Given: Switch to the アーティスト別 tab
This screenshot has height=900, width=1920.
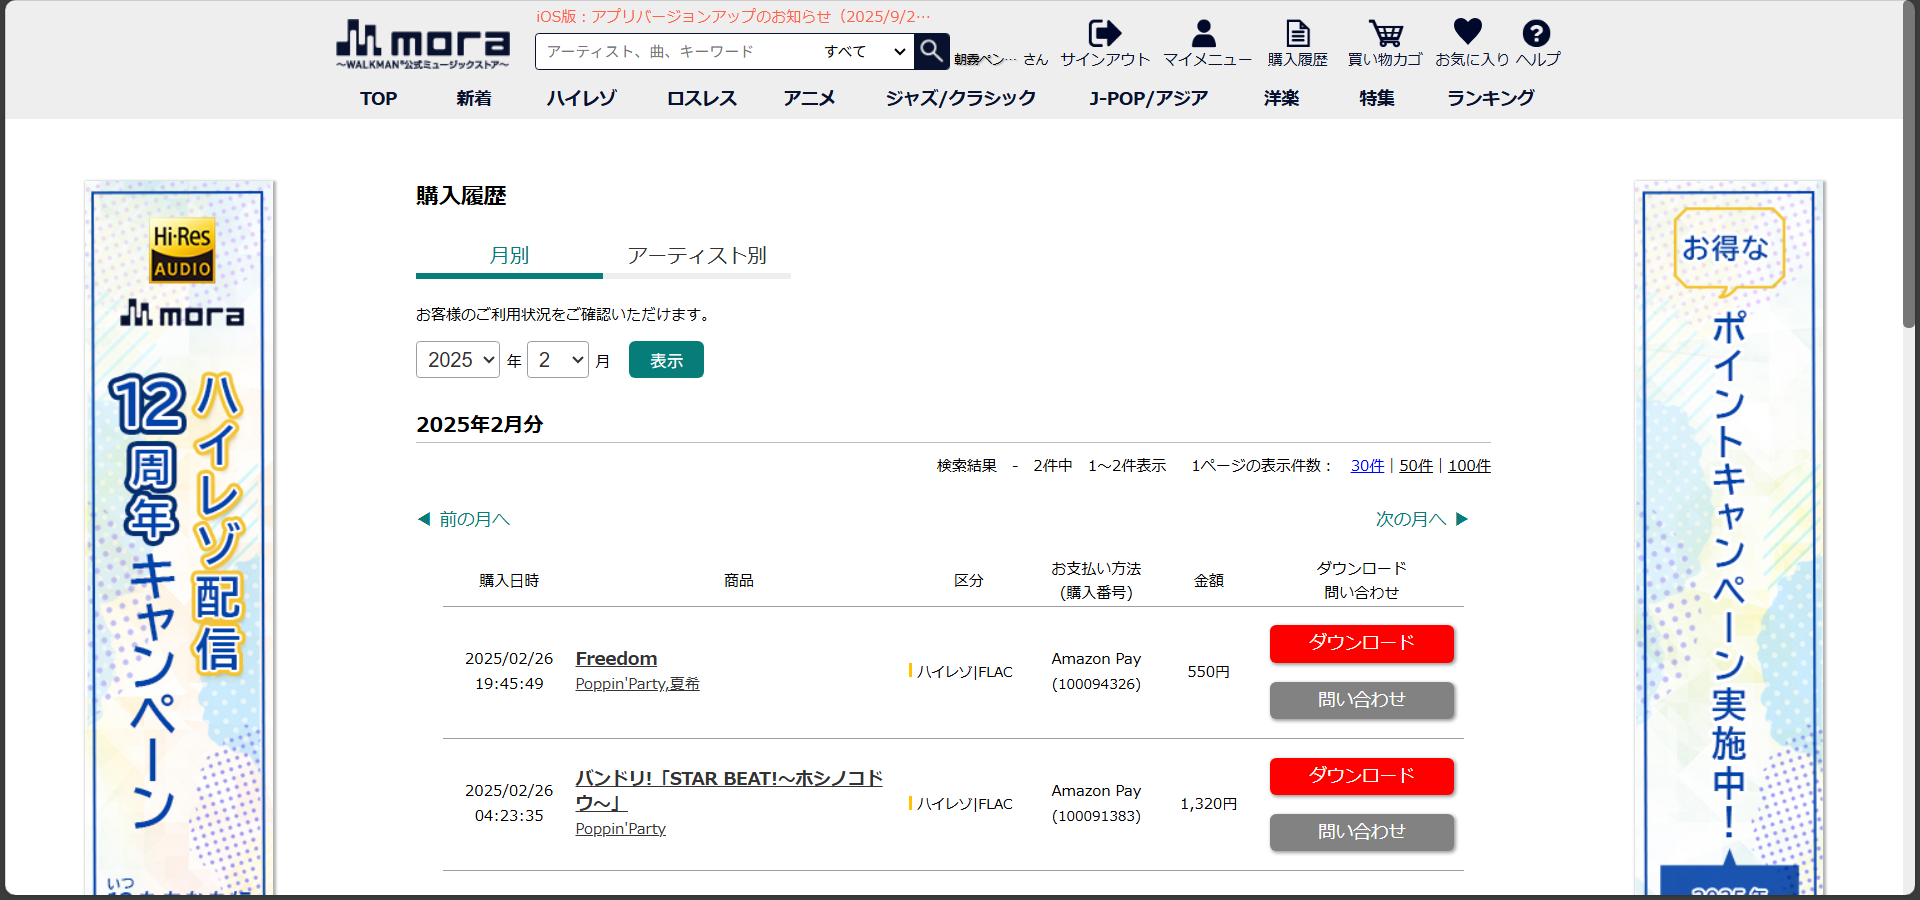Looking at the screenshot, I should pos(696,256).
